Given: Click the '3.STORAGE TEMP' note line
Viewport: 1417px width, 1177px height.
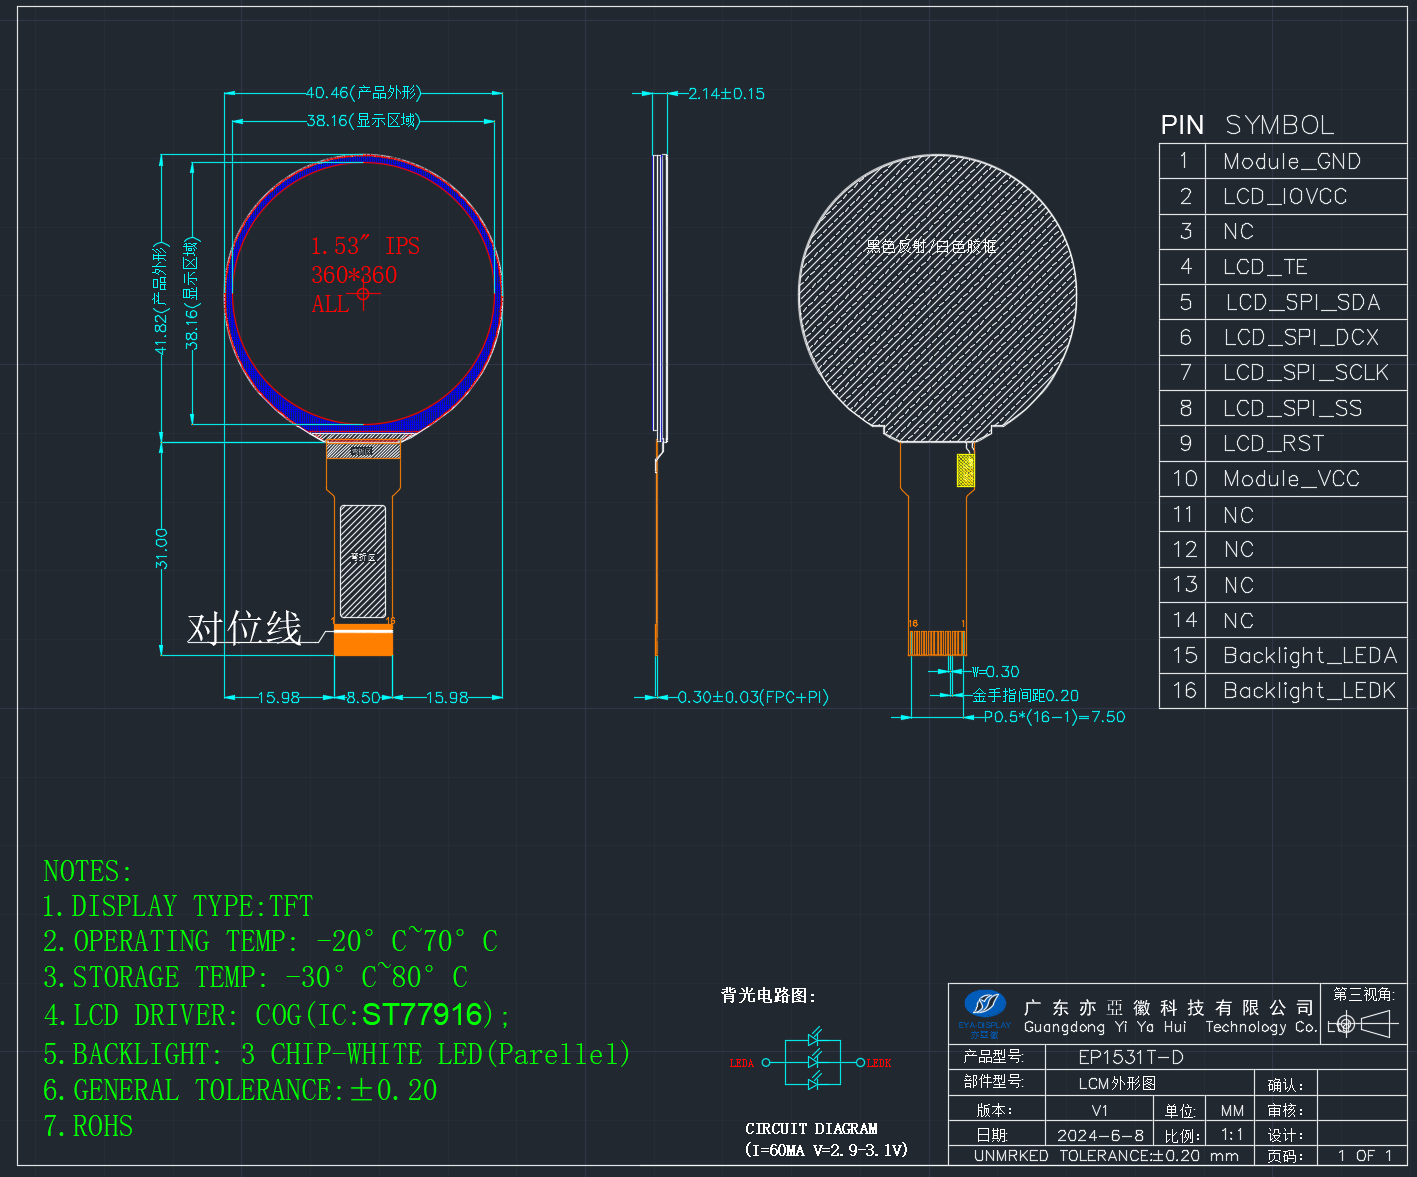Looking at the screenshot, I should pos(255,977).
